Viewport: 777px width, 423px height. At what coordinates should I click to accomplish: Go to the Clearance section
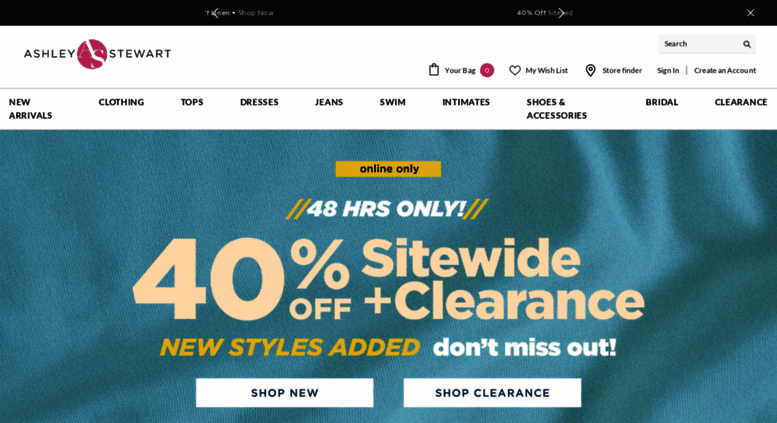(741, 102)
